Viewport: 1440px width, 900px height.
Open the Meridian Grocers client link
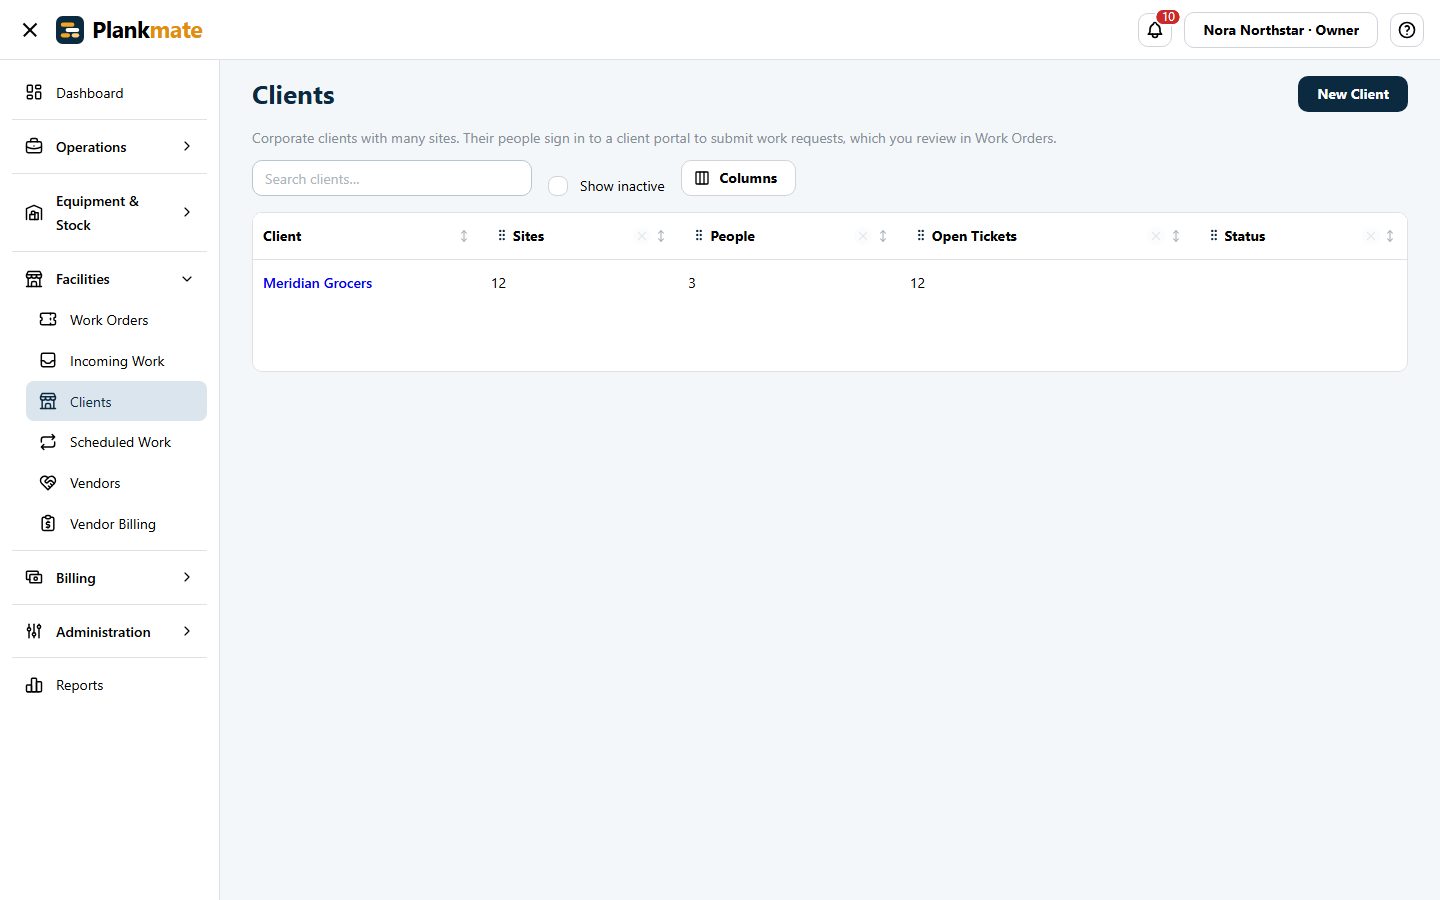tap(317, 283)
